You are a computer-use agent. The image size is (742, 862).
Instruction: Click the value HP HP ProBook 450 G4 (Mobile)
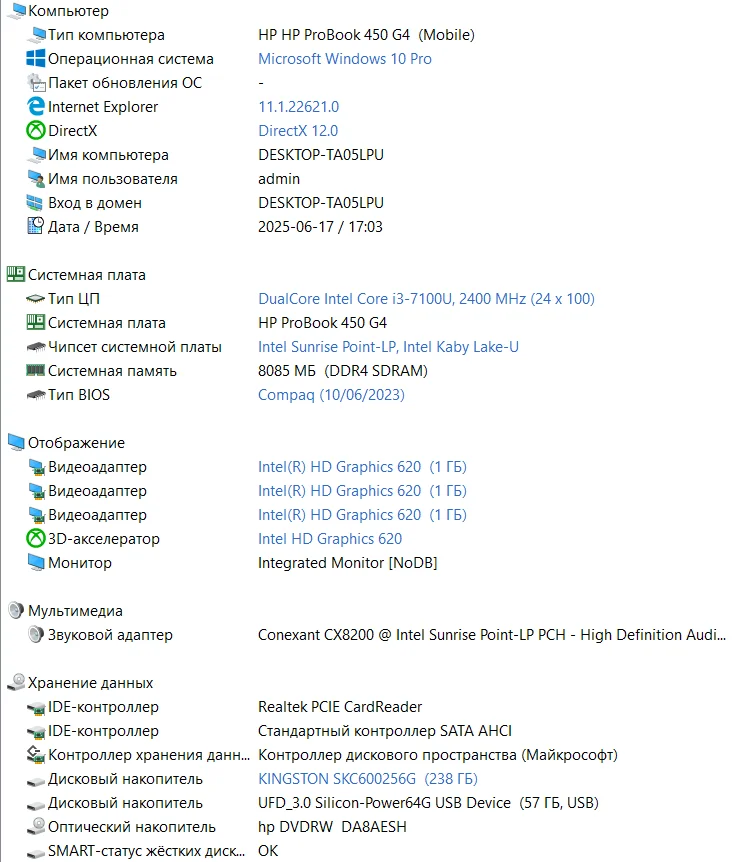pos(366,35)
